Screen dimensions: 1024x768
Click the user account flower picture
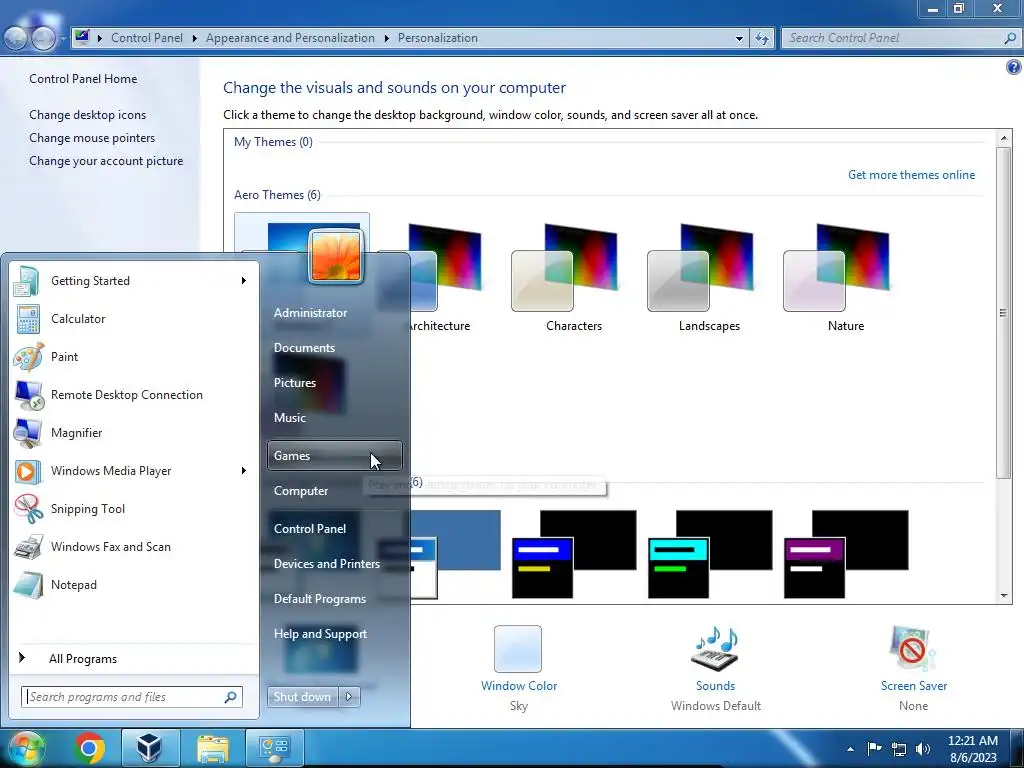tap(335, 257)
